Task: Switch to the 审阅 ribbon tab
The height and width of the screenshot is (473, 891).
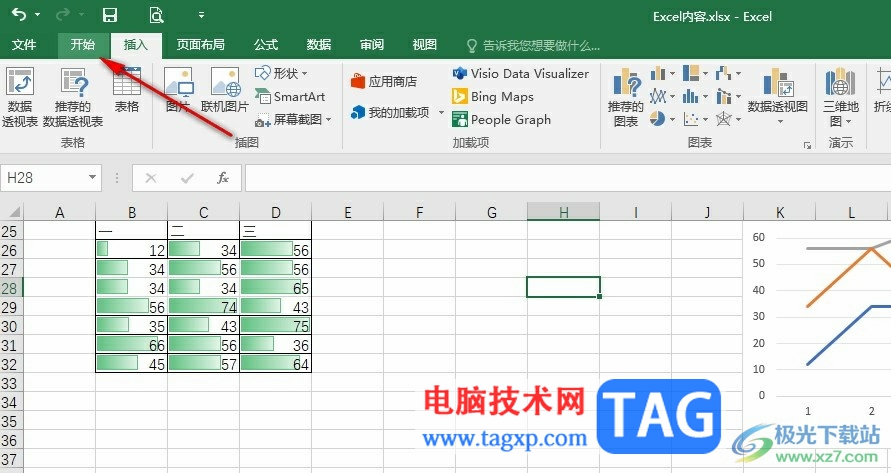Action: pos(372,45)
